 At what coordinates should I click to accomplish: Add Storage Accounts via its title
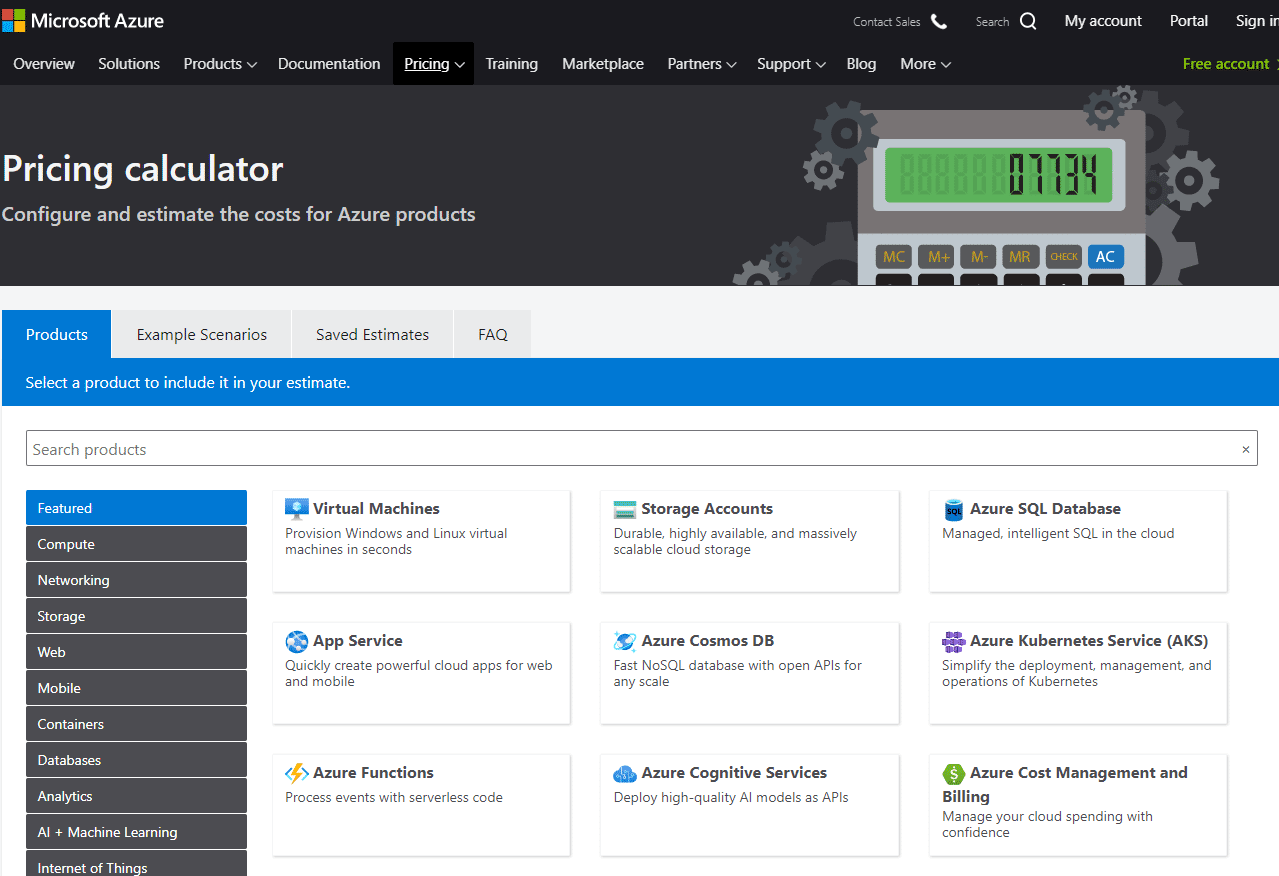tap(707, 509)
